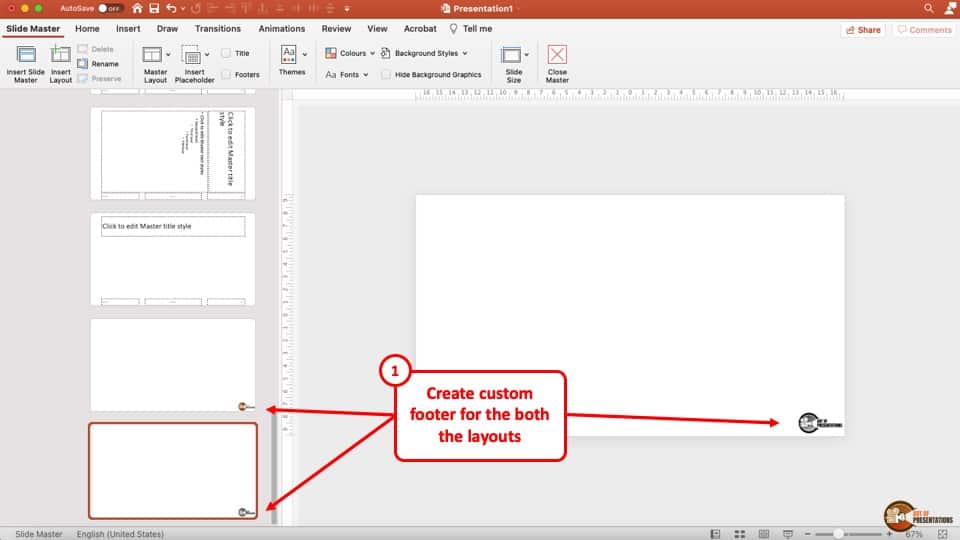The width and height of the screenshot is (960, 540).
Task: Check Hide Background Graphics
Action: [386, 75]
